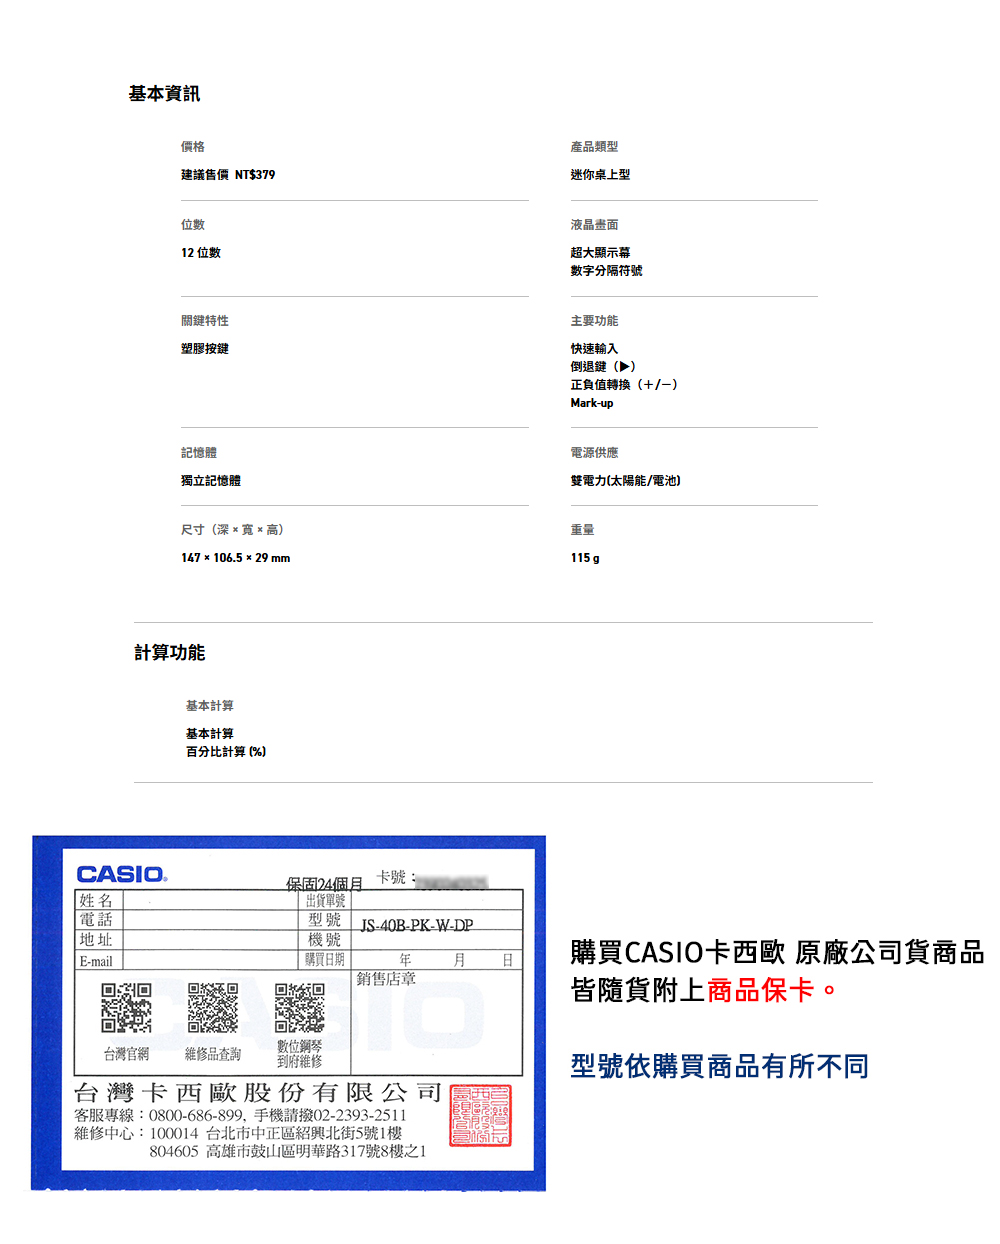The width and height of the screenshot is (1000, 1244).
Task: Click the 位數 label
Action: (x=193, y=225)
